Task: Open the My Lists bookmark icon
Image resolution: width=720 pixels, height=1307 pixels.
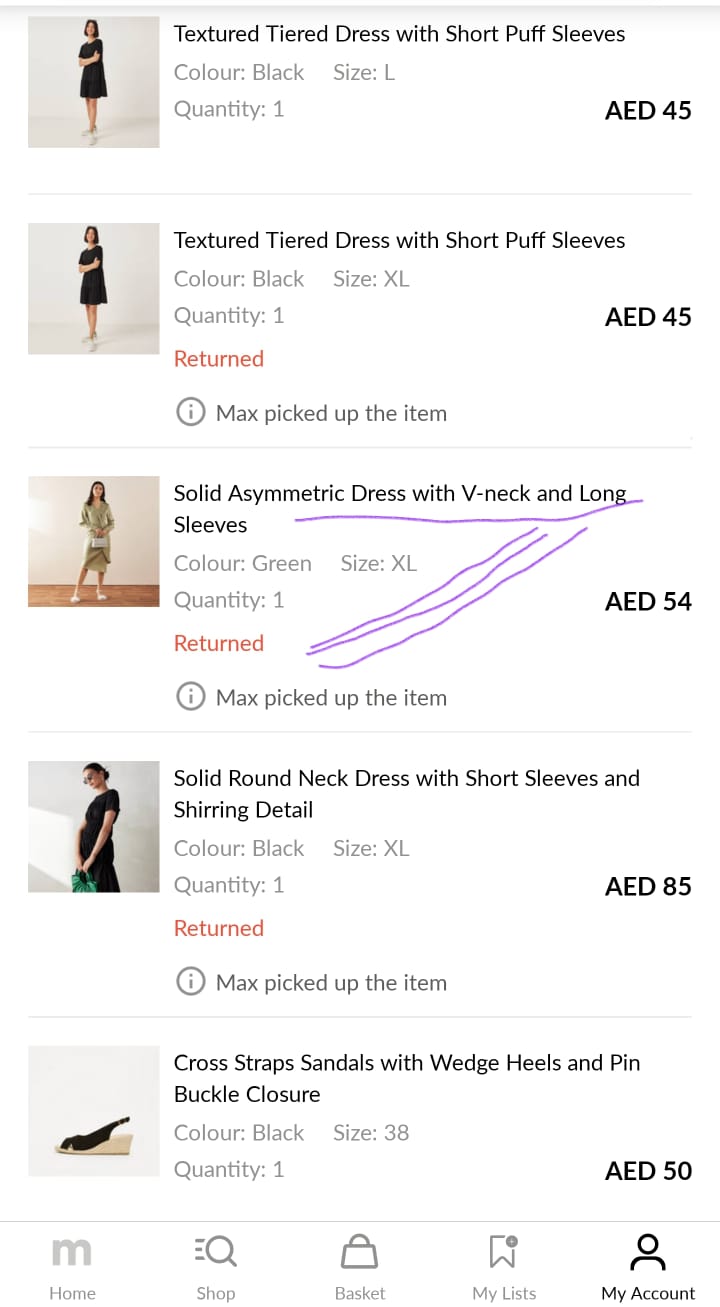Action: point(504,1252)
